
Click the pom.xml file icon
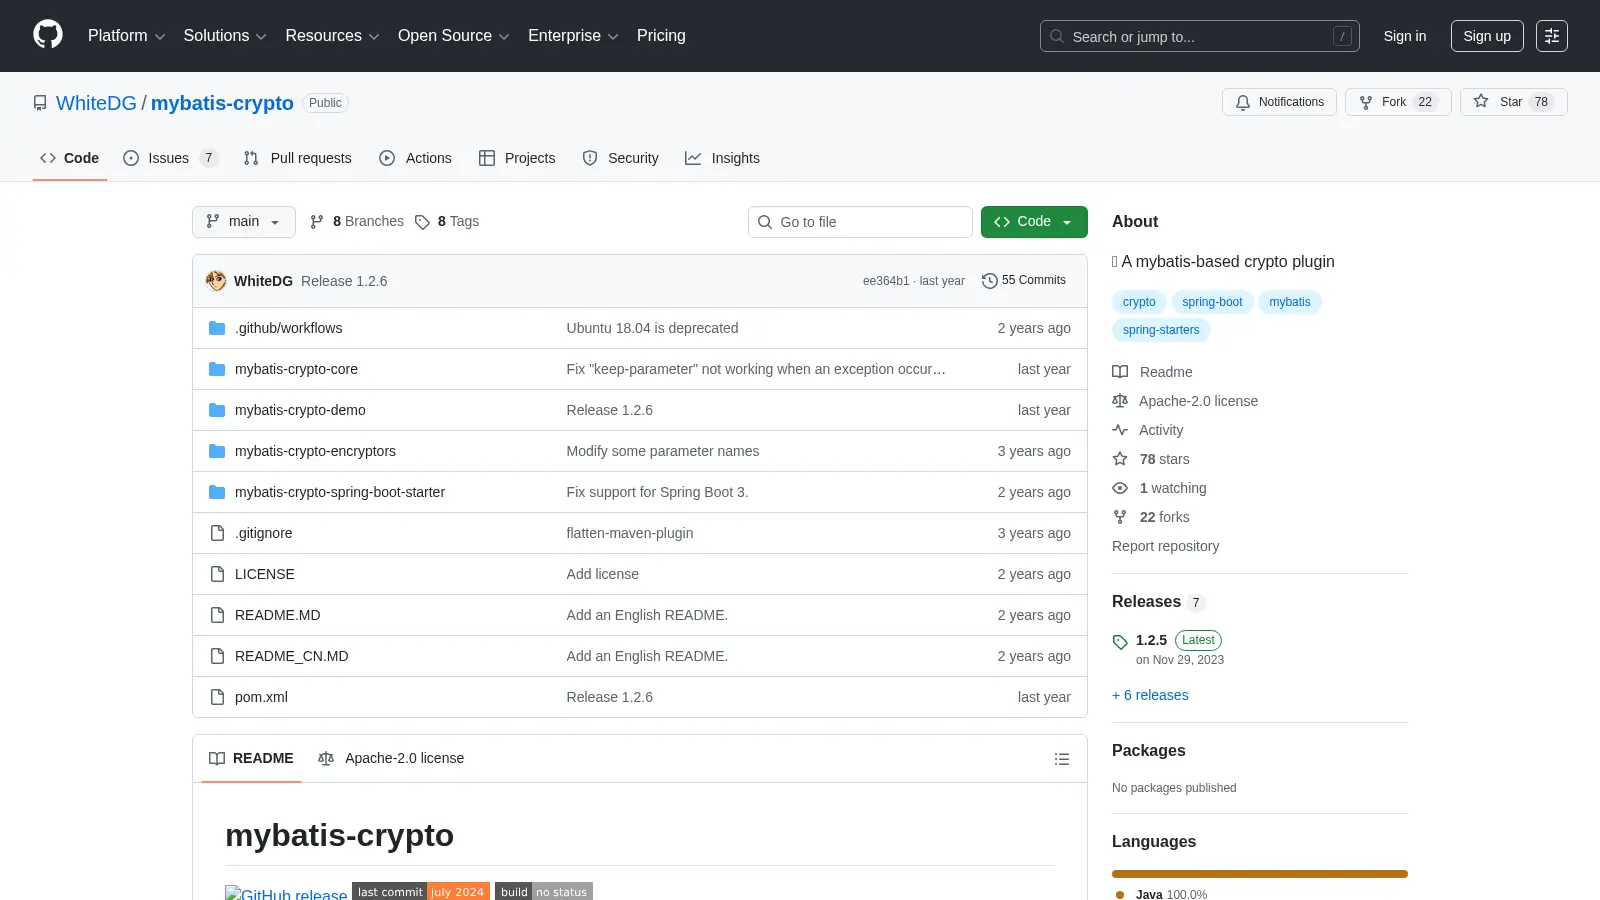point(217,697)
